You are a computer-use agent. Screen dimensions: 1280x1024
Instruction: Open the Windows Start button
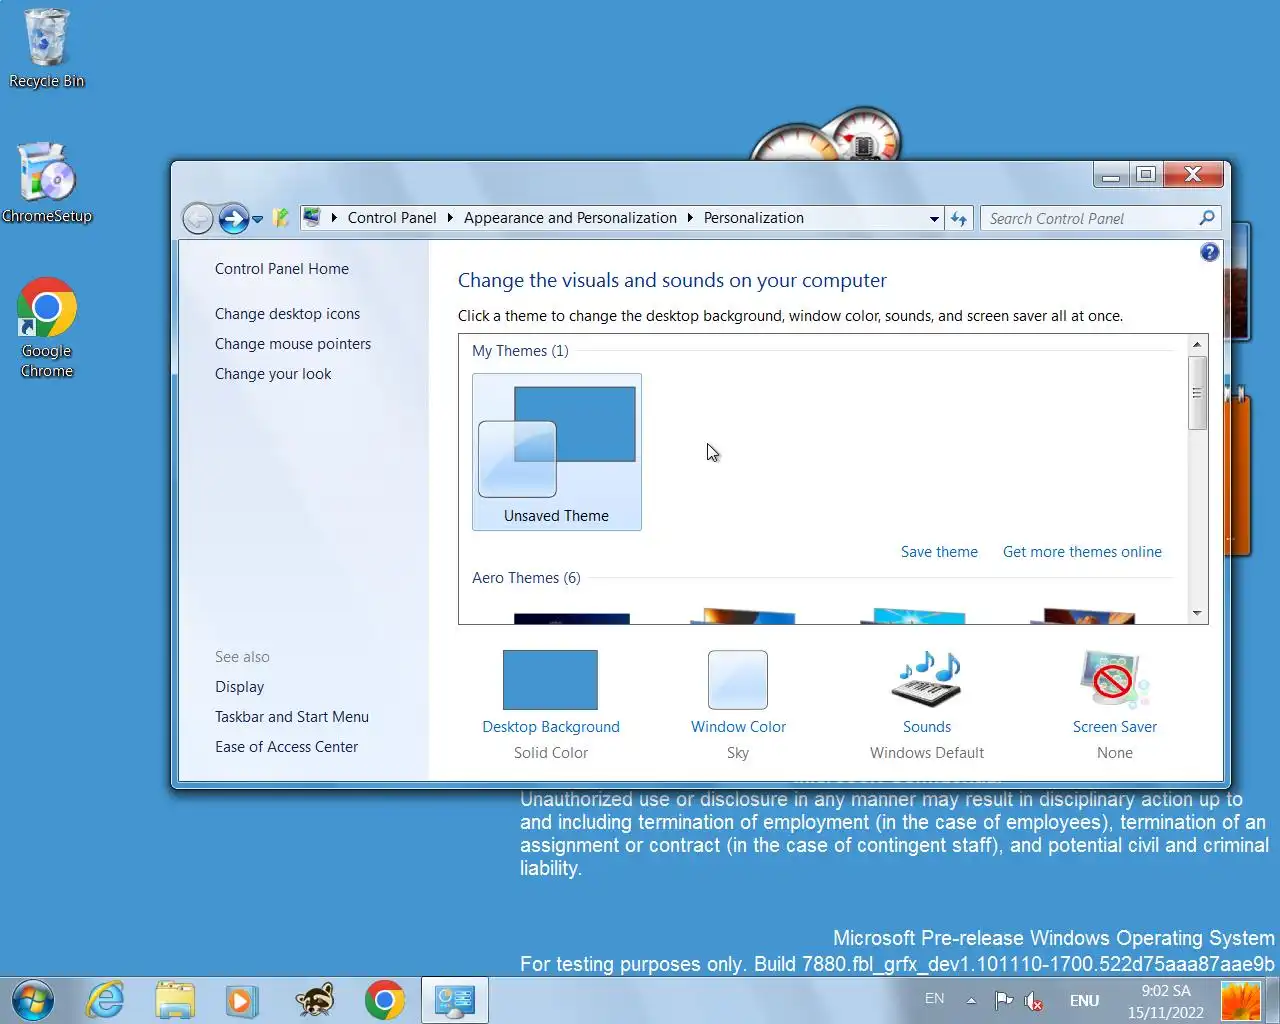pyautogui.click(x=32, y=1000)
